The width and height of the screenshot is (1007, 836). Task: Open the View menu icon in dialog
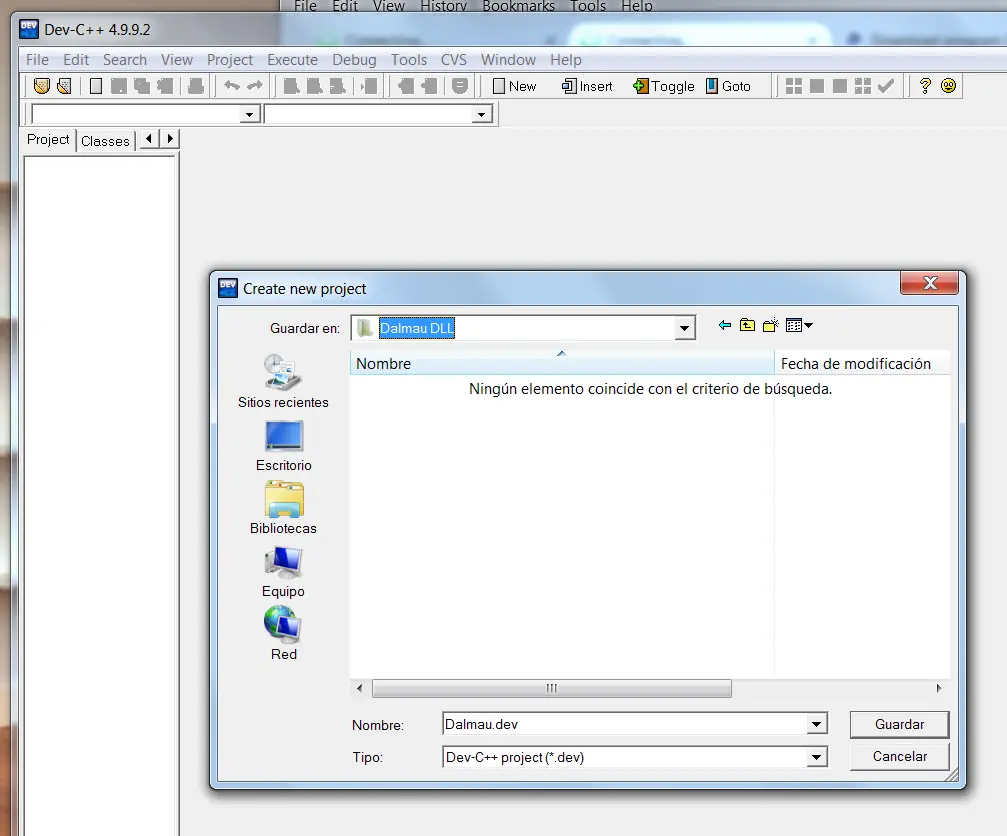(799, 326)
